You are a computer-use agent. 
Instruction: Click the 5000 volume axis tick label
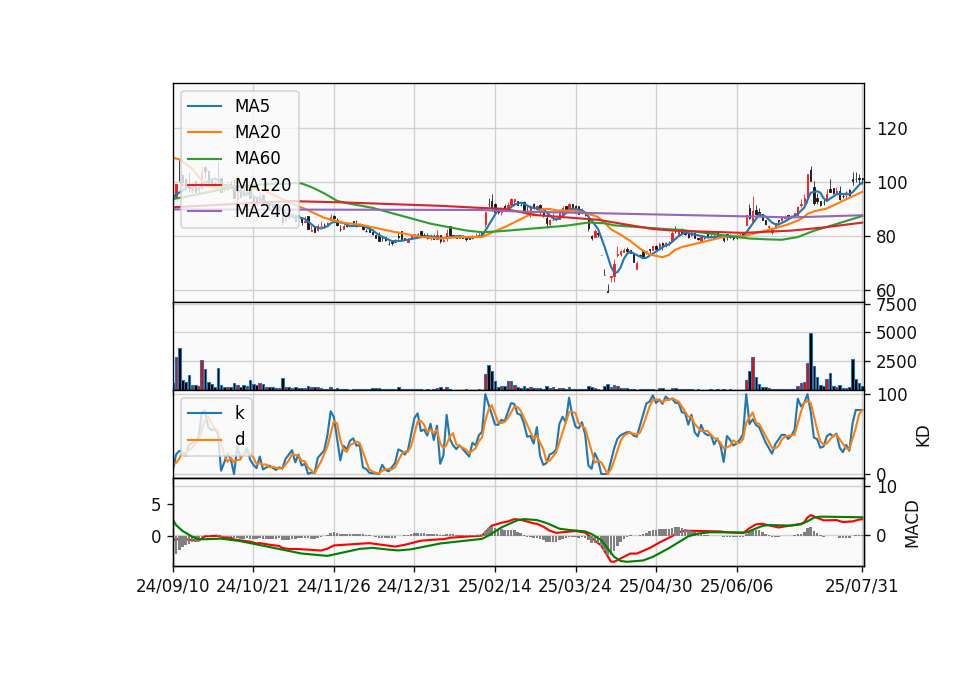tap(897, 333)
